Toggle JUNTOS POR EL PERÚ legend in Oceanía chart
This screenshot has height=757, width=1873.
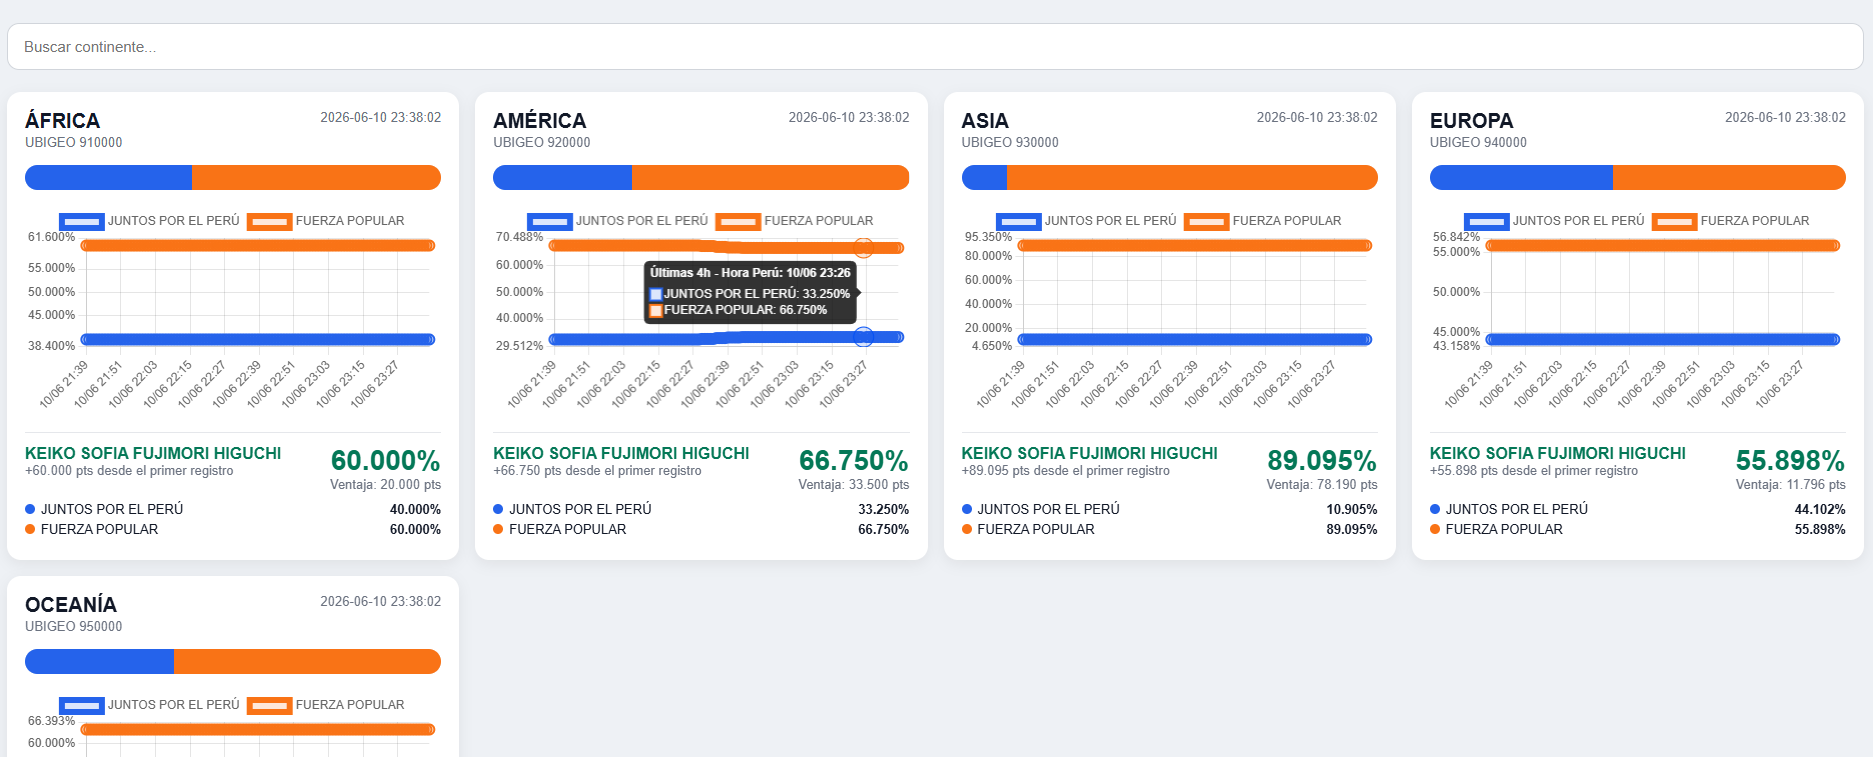click(149, 705)
